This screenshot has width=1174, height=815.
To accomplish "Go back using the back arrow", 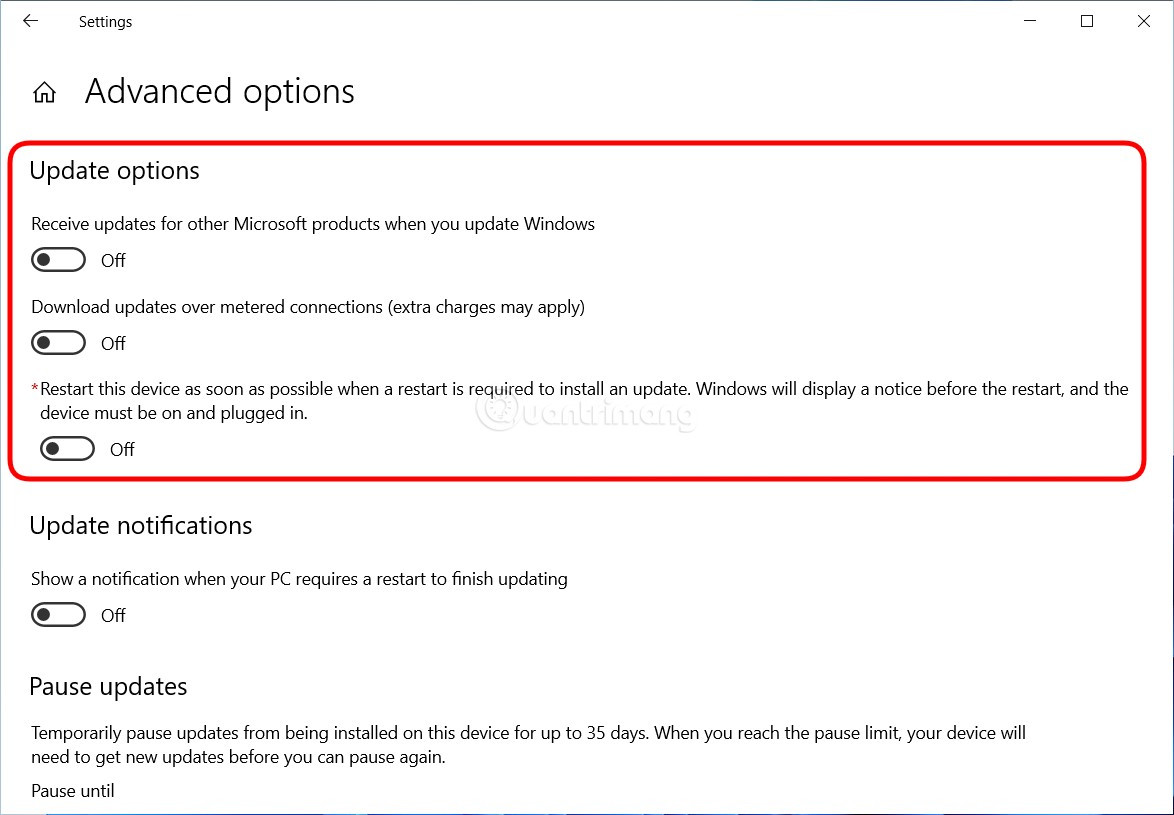I will (x=31, y=21).
